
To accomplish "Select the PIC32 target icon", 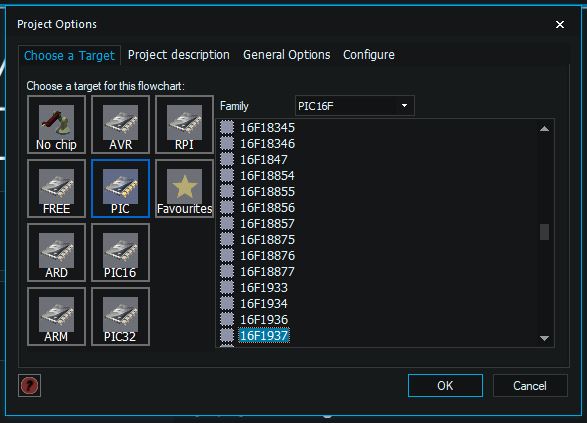I will tap(121, 317).
